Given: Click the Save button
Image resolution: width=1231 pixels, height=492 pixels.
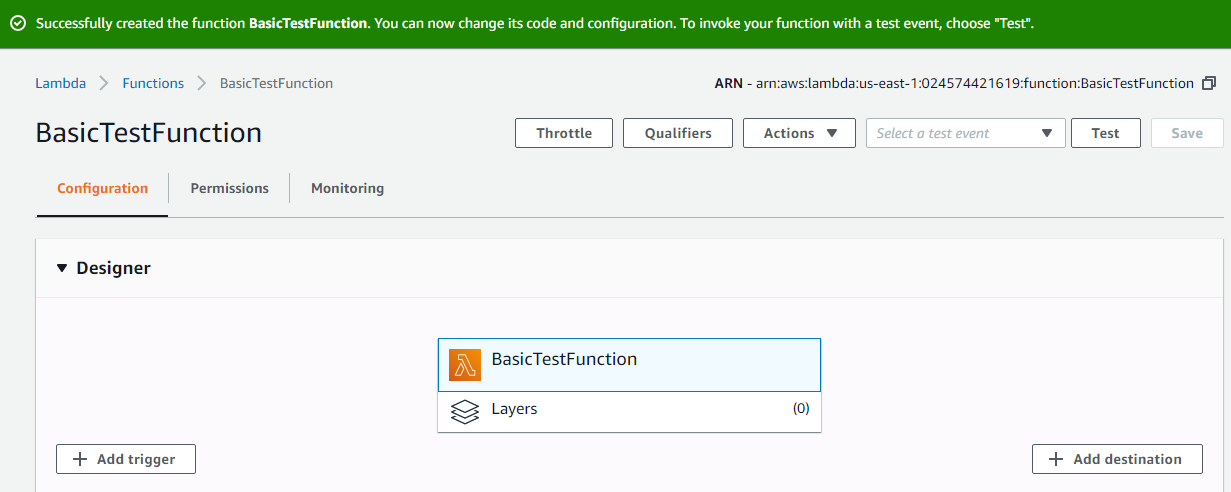Looking at the screenshot, I should 1187,133.
